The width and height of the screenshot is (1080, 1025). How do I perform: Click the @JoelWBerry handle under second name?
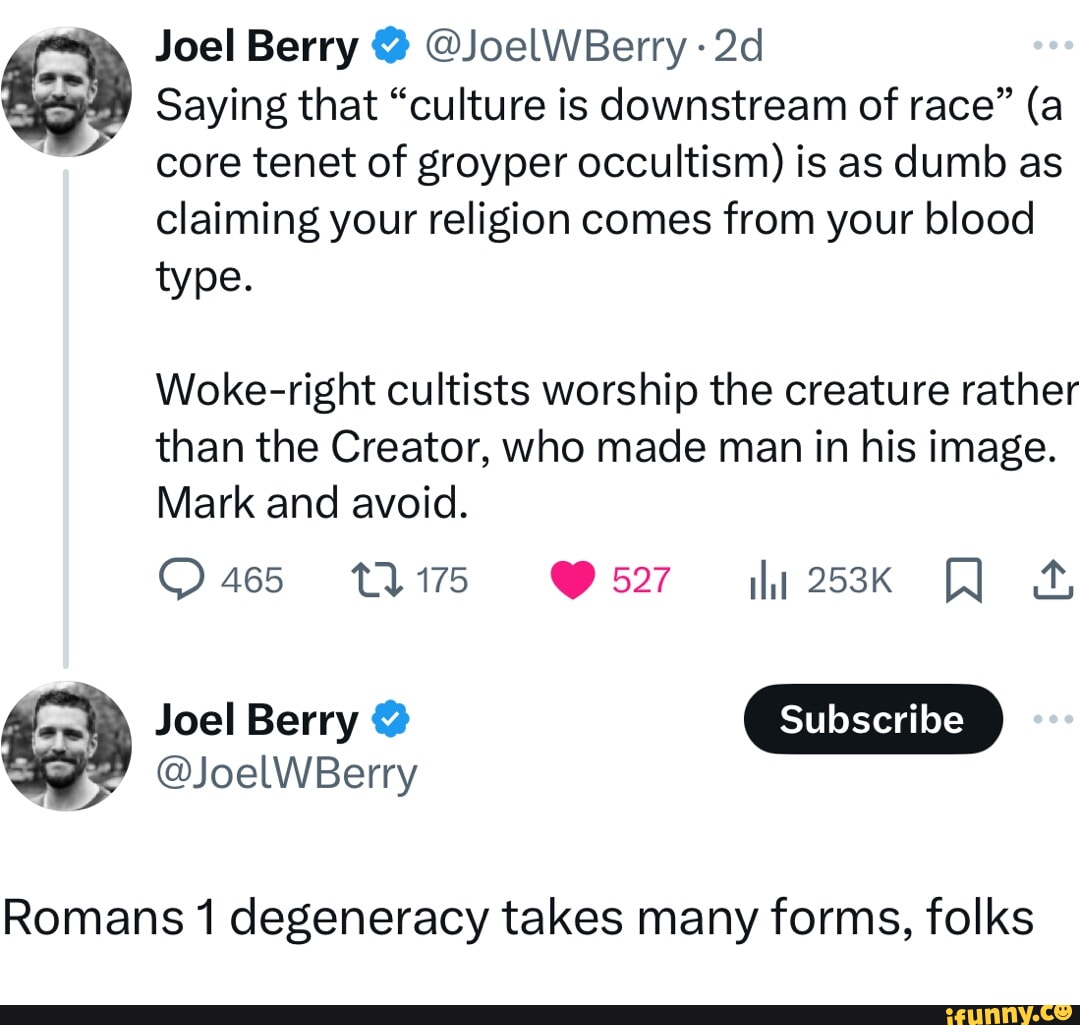click(287, 773)
